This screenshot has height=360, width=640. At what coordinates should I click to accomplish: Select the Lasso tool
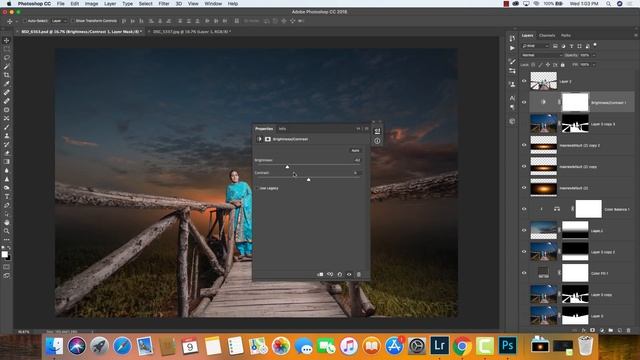(x=7, y=58)
